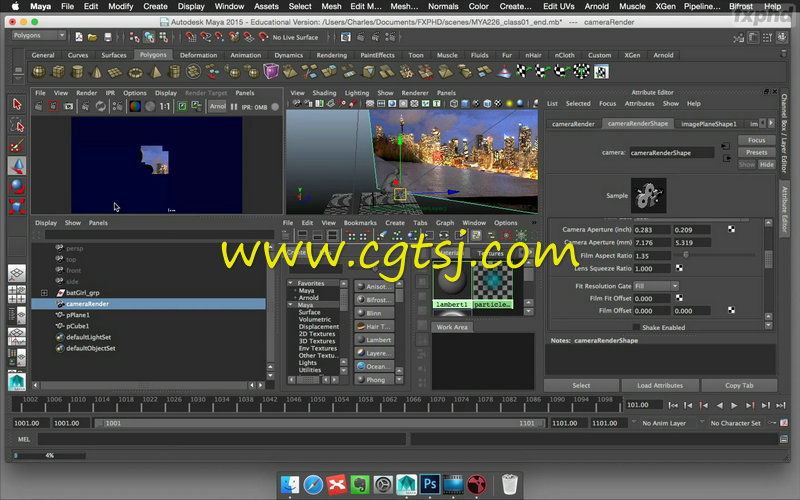Toggle Lens Squeeze Ratio map checker button
Image resolution: width=800 pixels, height=500 pixels.
click(x=679, y=268)
